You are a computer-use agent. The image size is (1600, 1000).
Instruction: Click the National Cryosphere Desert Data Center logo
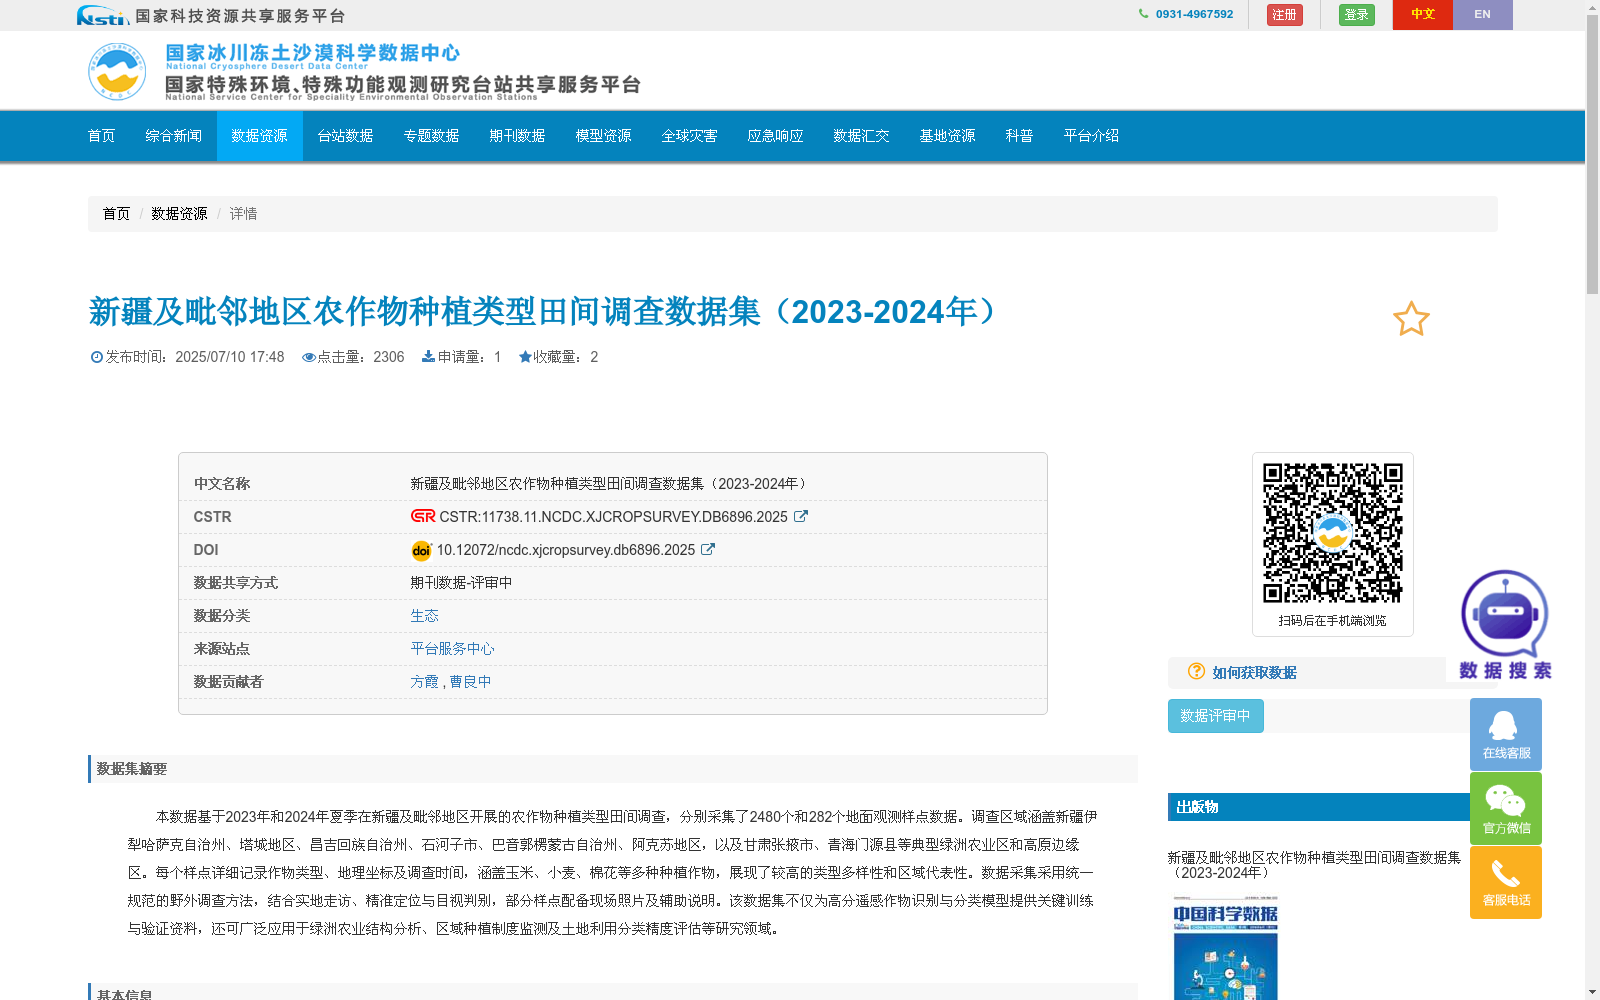[x=117, y=70]
